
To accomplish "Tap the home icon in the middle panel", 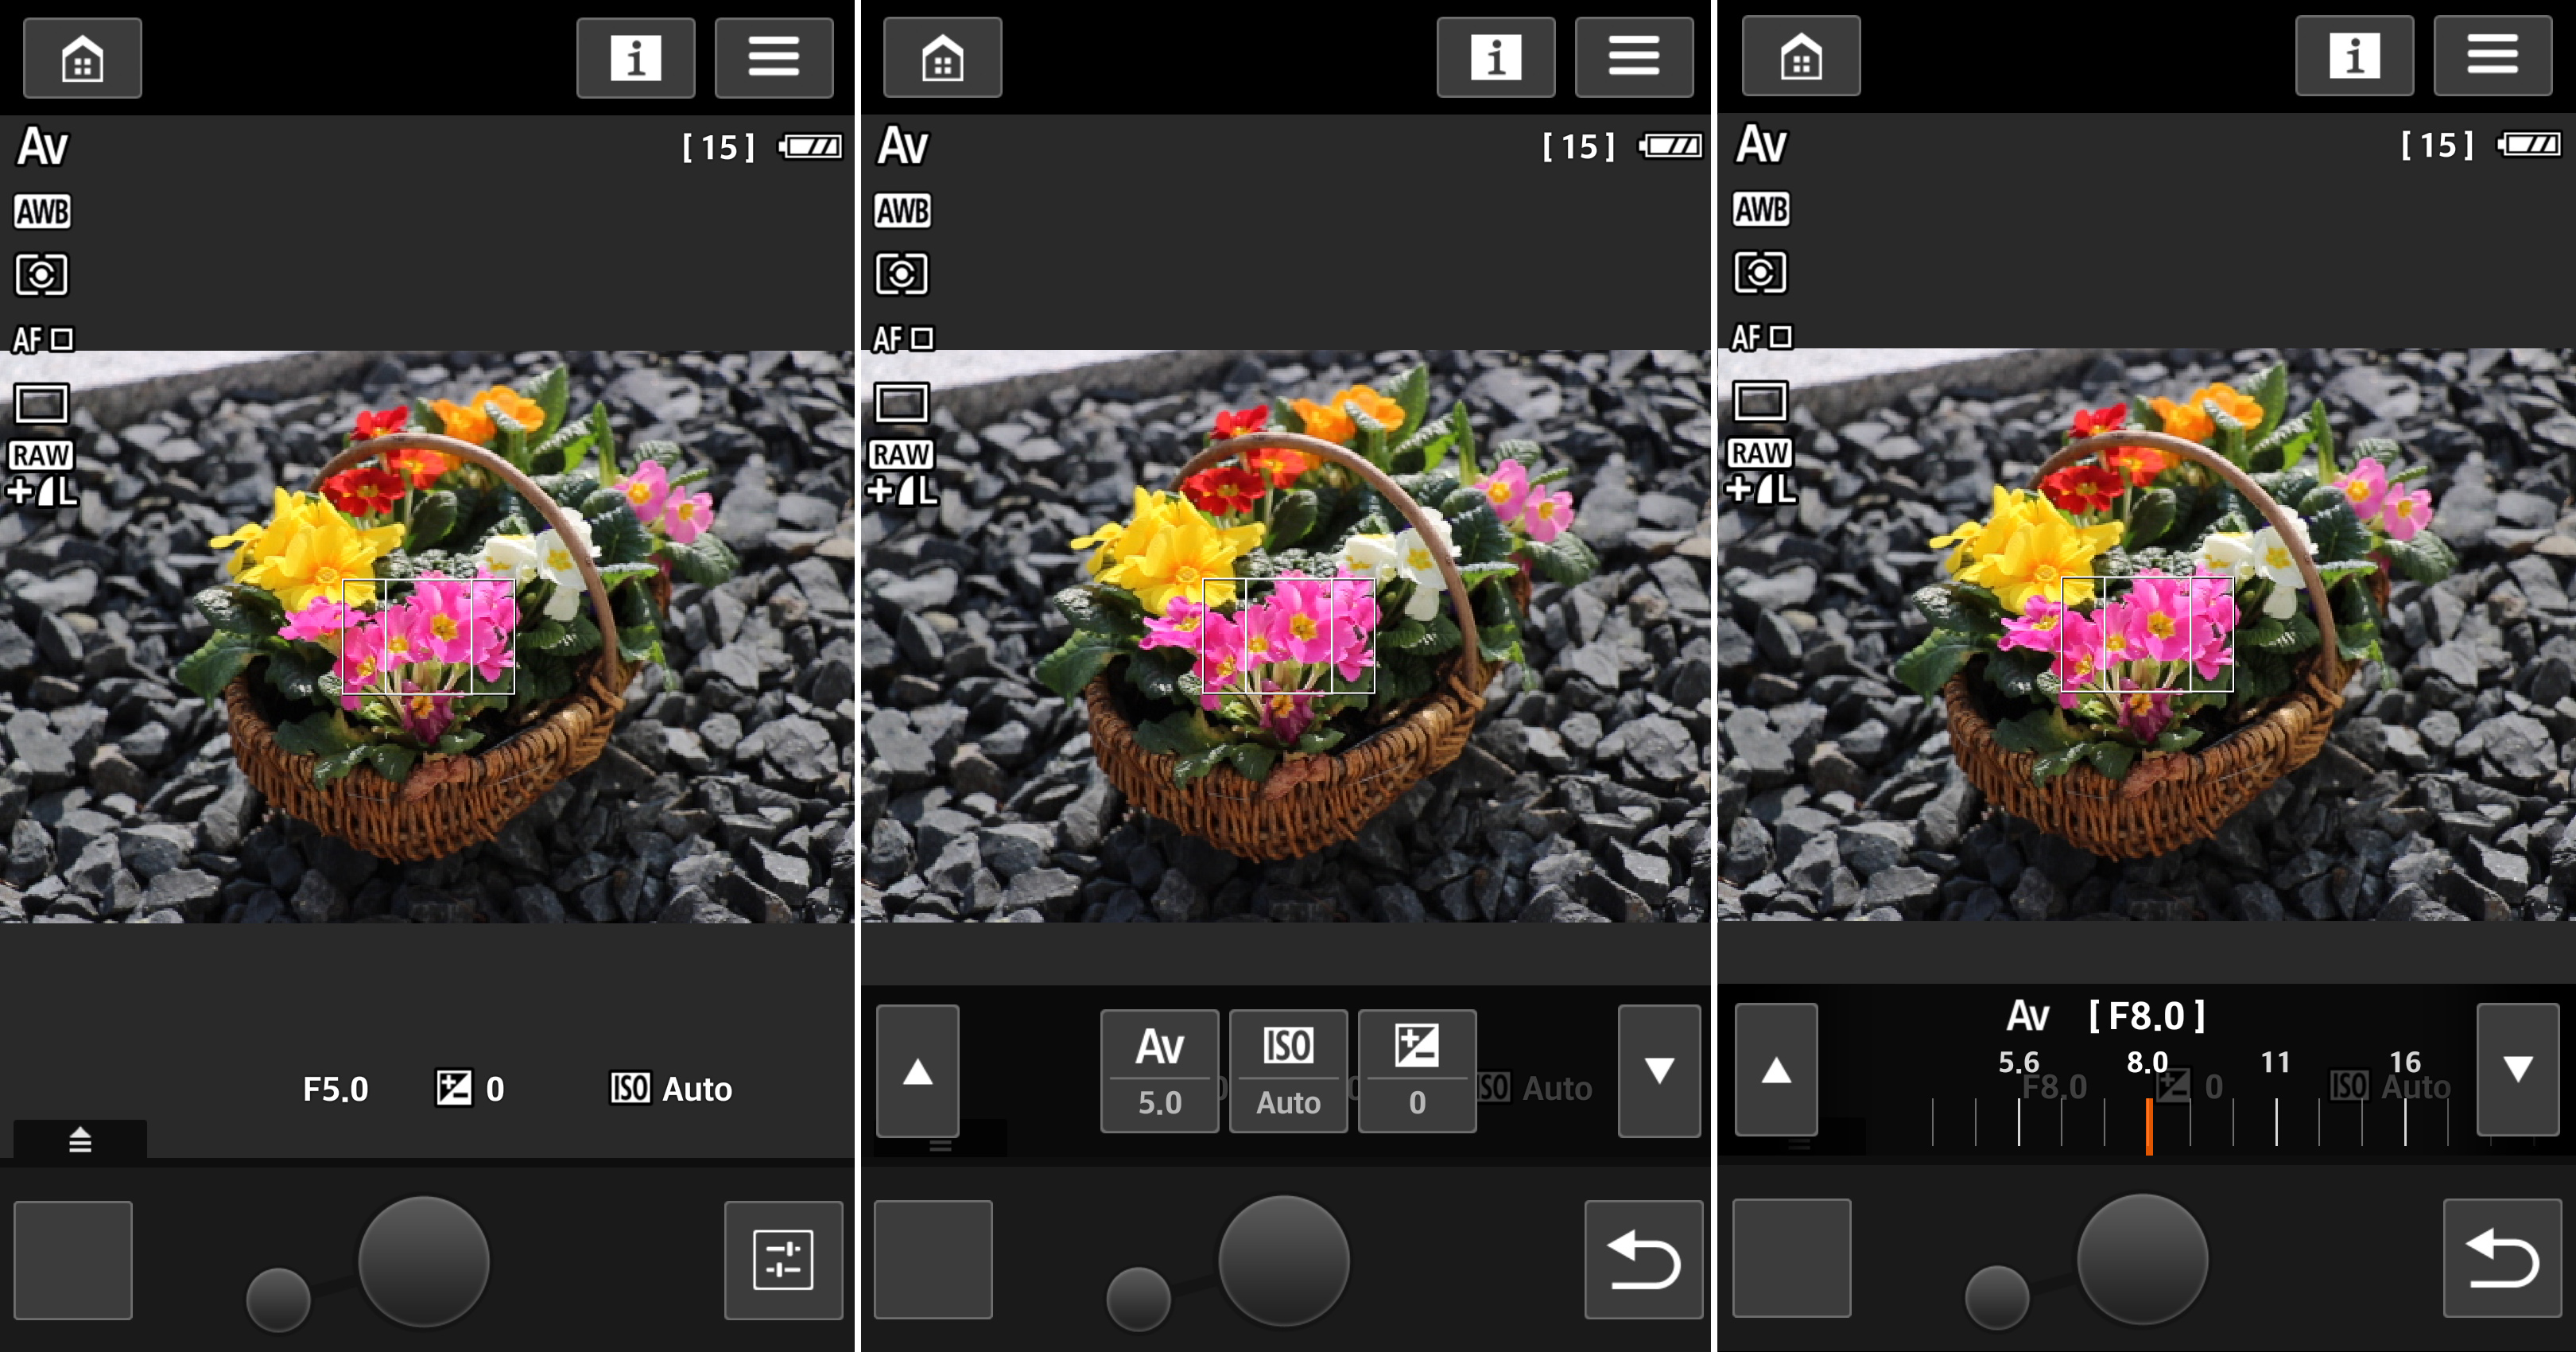I will 942,57.
